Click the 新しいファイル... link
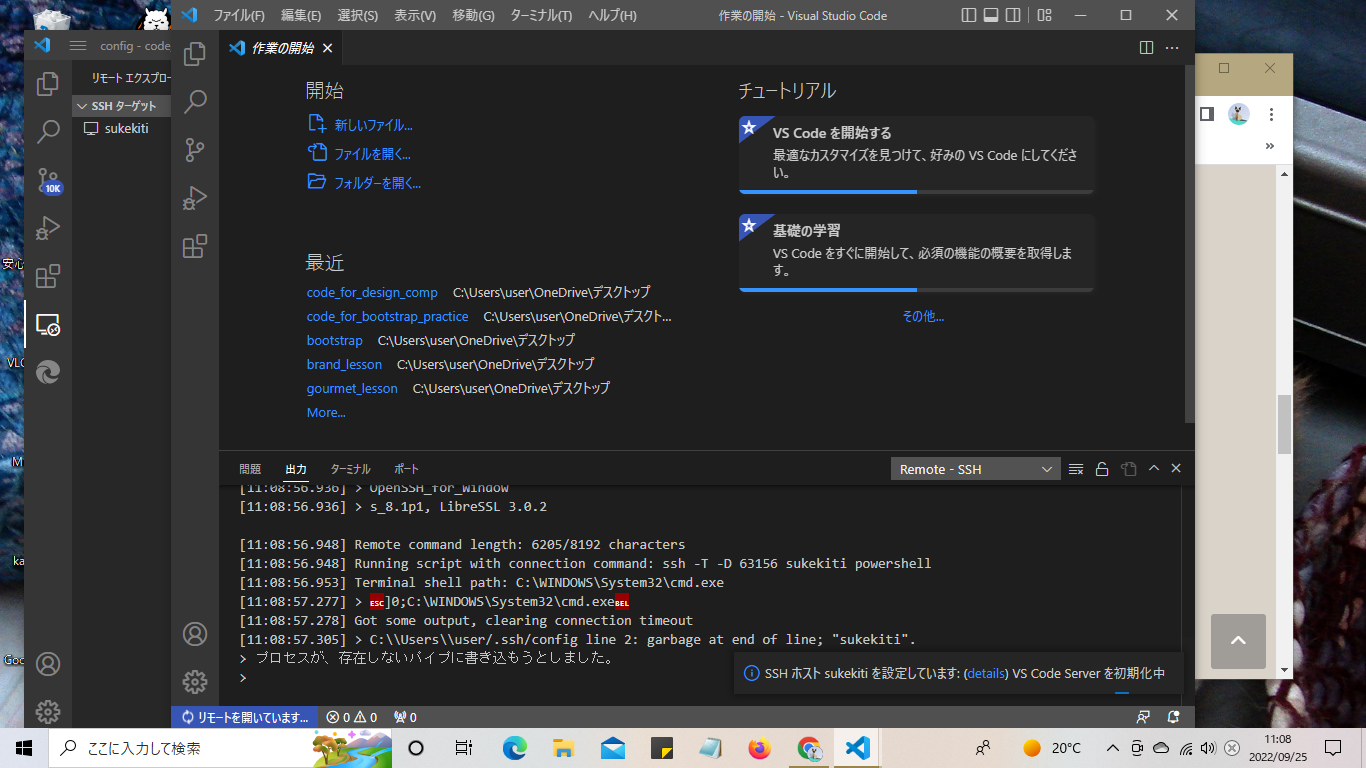Viewport: 1366px width, 768px height. pos(373,125)
